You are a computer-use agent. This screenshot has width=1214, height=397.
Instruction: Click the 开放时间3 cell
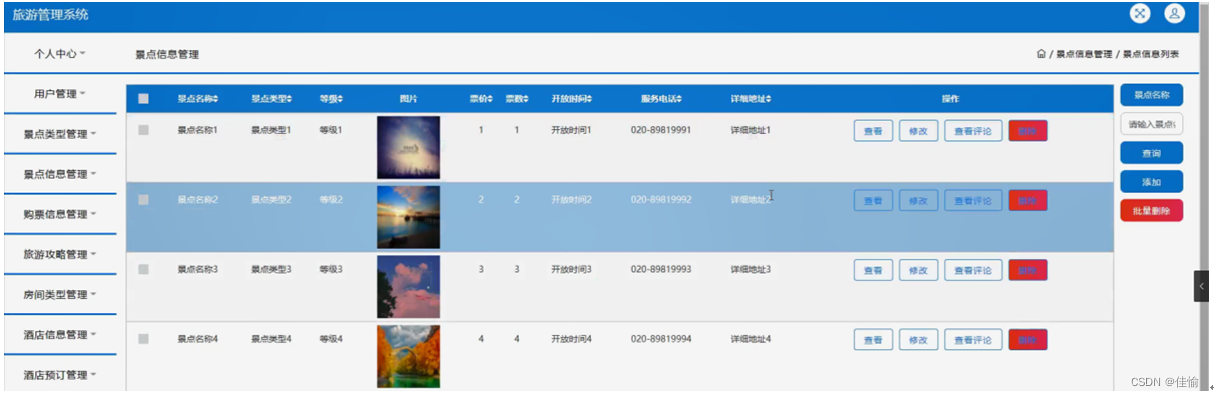click(x=572, y=270)
